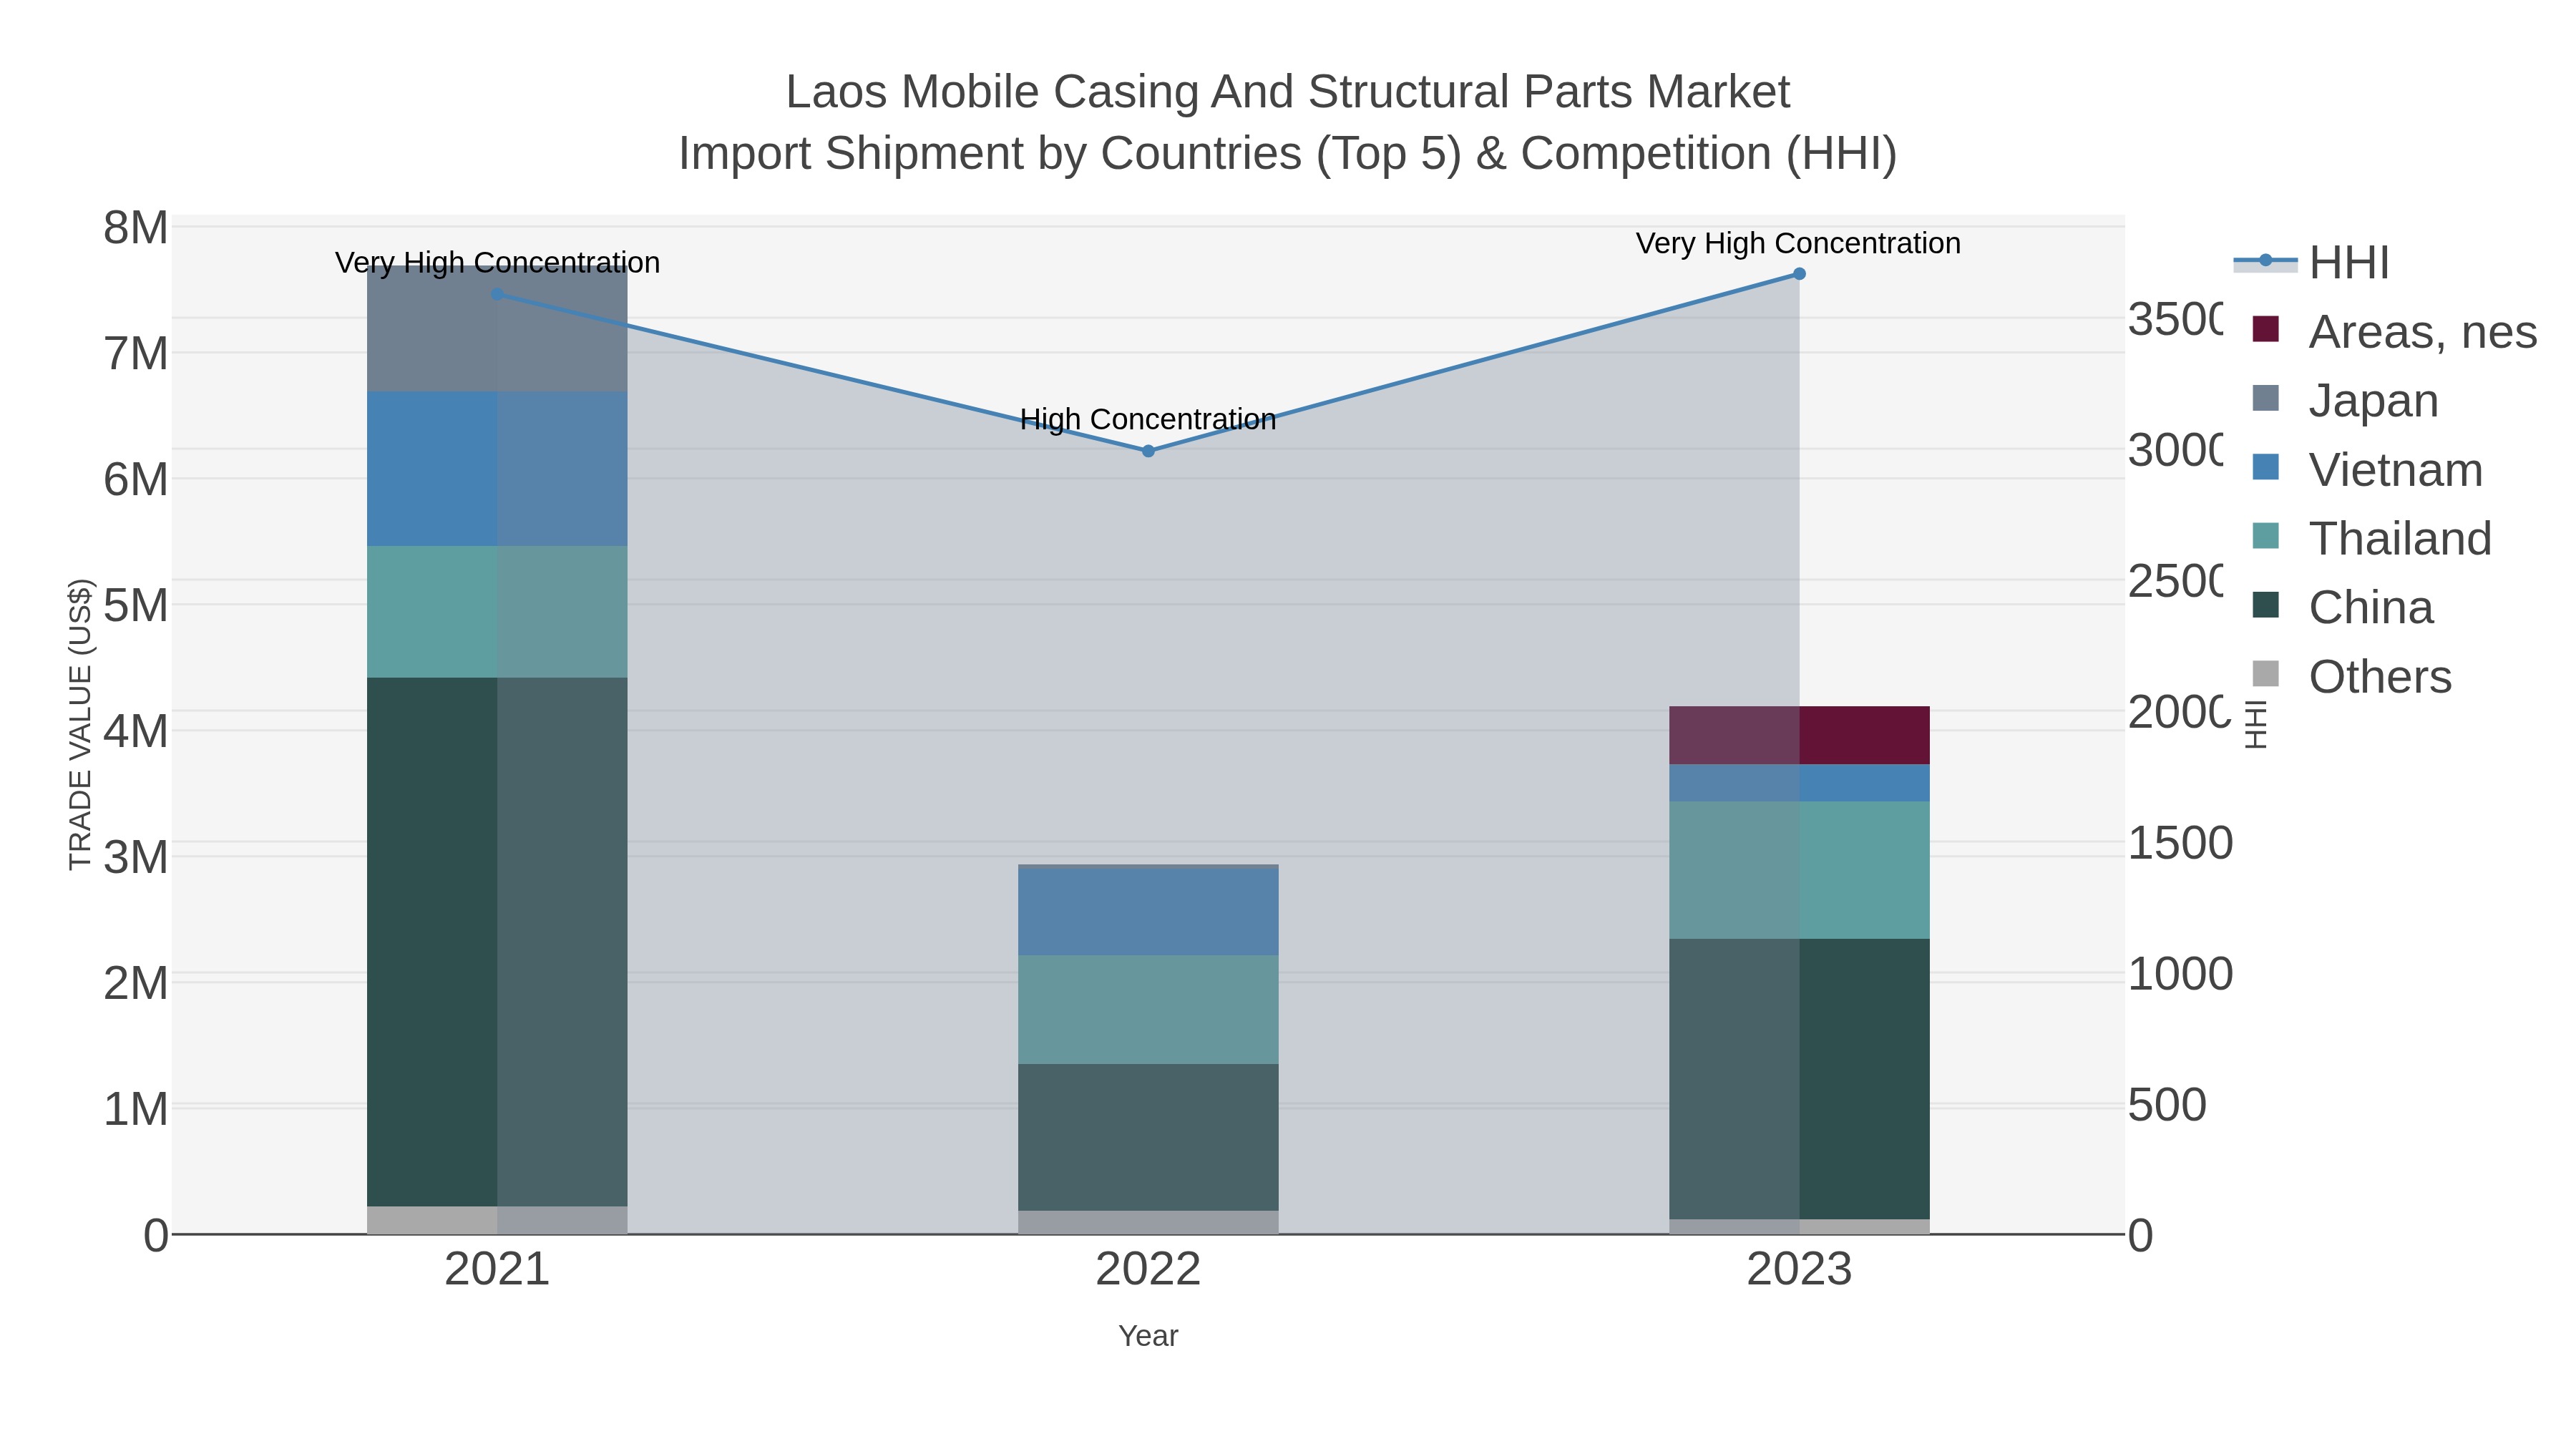Click the 2021 x-axis label

(497, 1270)
